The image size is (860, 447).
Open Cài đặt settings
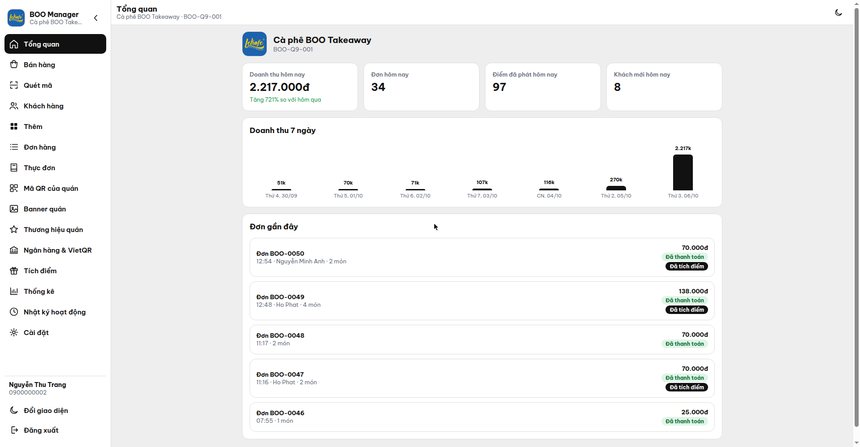tap(55, 332)
